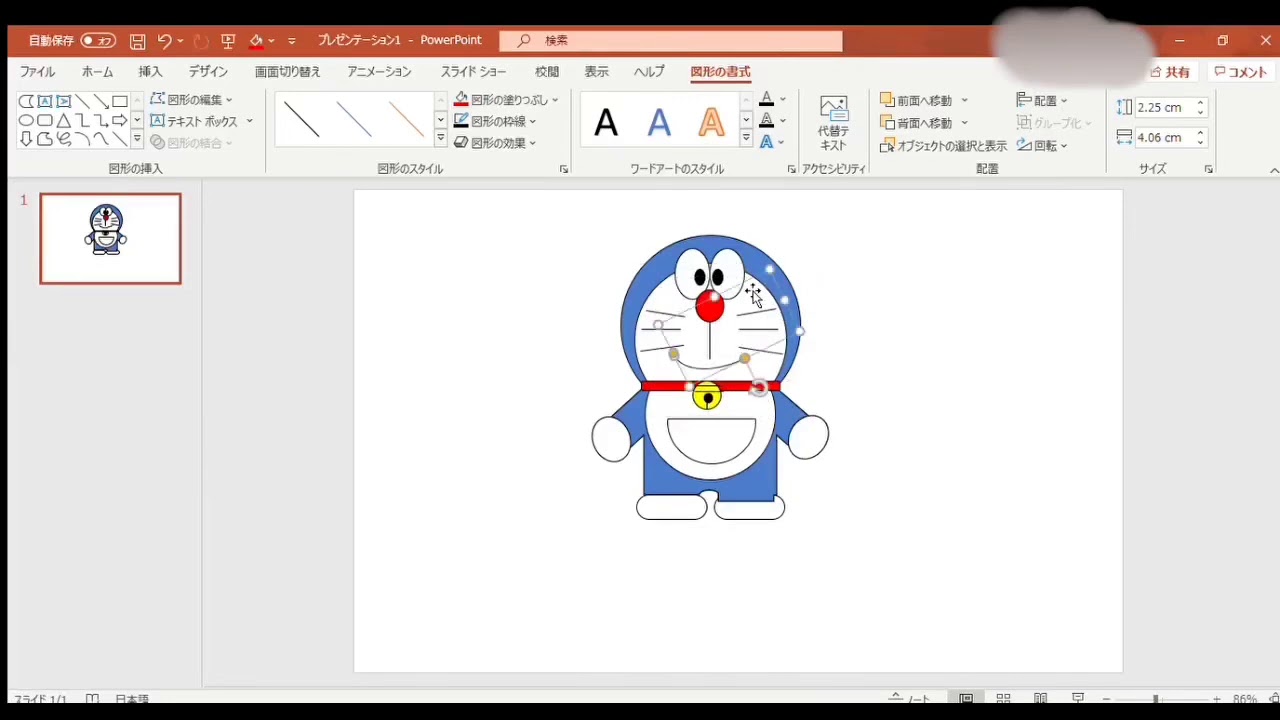Screen dimensions: 1280x720
Task: Select the triangle shape in gallery
Action: click(63, 121)
